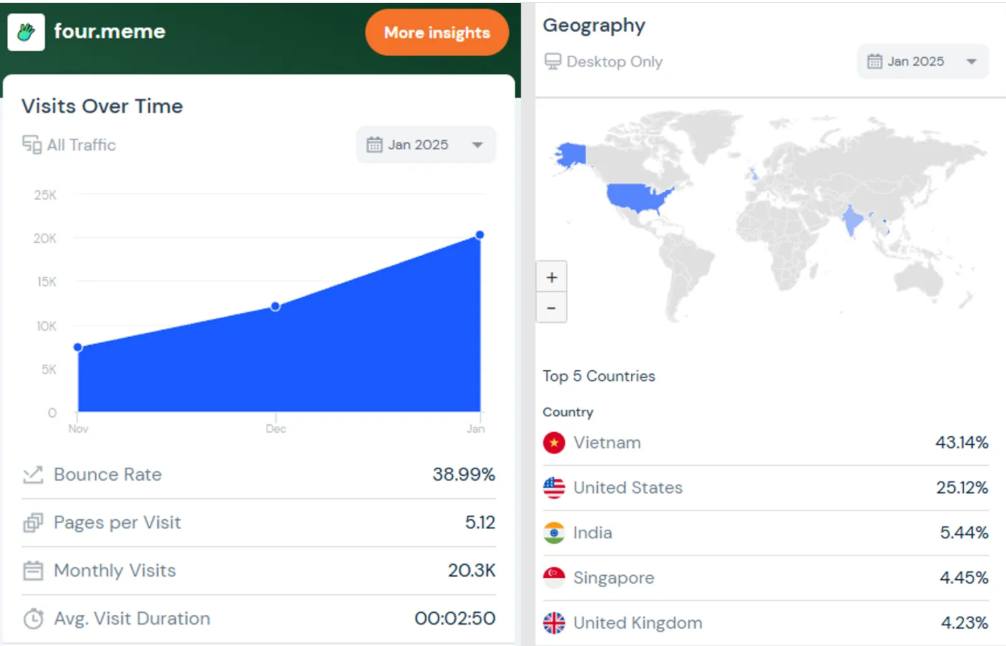This screenshot has width=1006, height=646.
Task: Click the January data point on chart
Action: (x=480, y=235)
